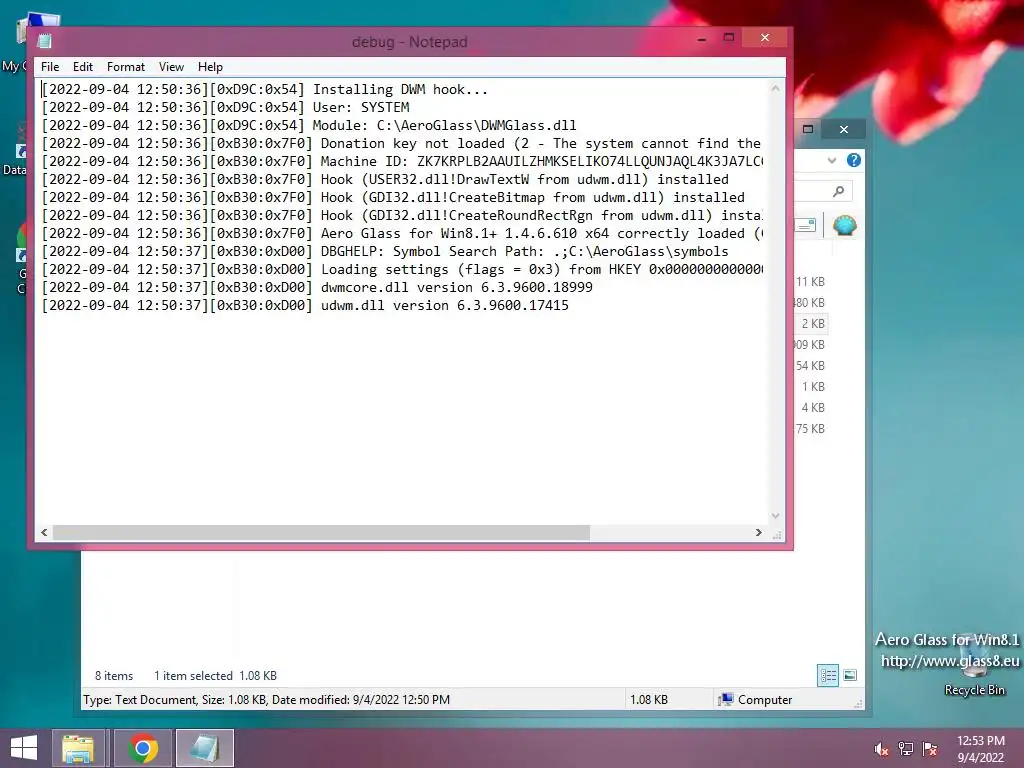This screenshot has height=768, width=1024.
Task: Click the muted volume tray icon
Action: [x=882, y=749]
